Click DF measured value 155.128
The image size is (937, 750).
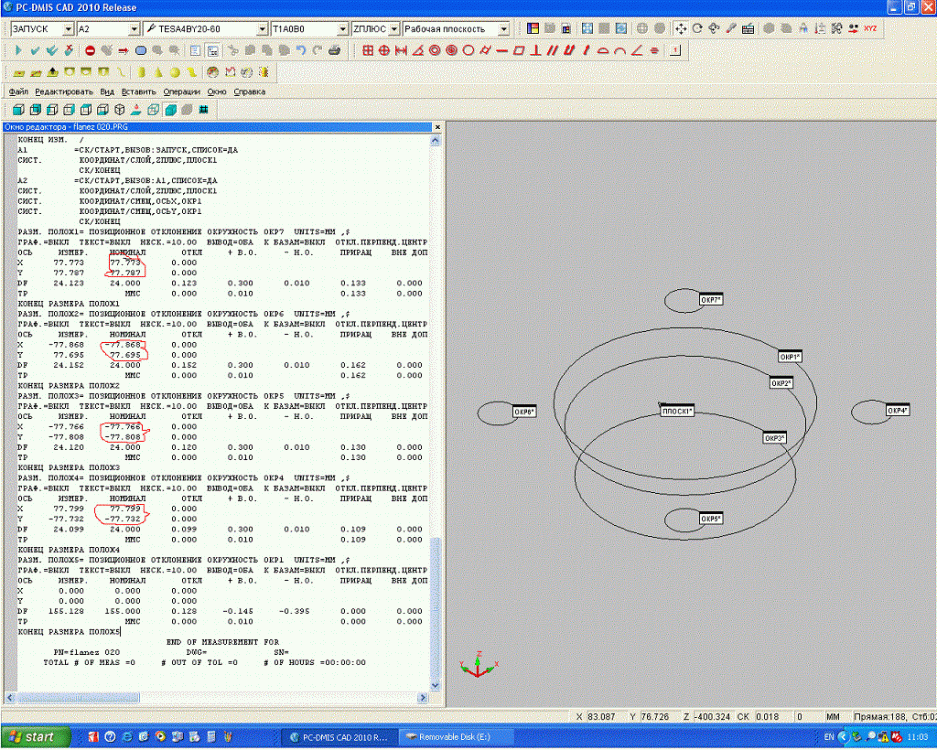[66, 611]
